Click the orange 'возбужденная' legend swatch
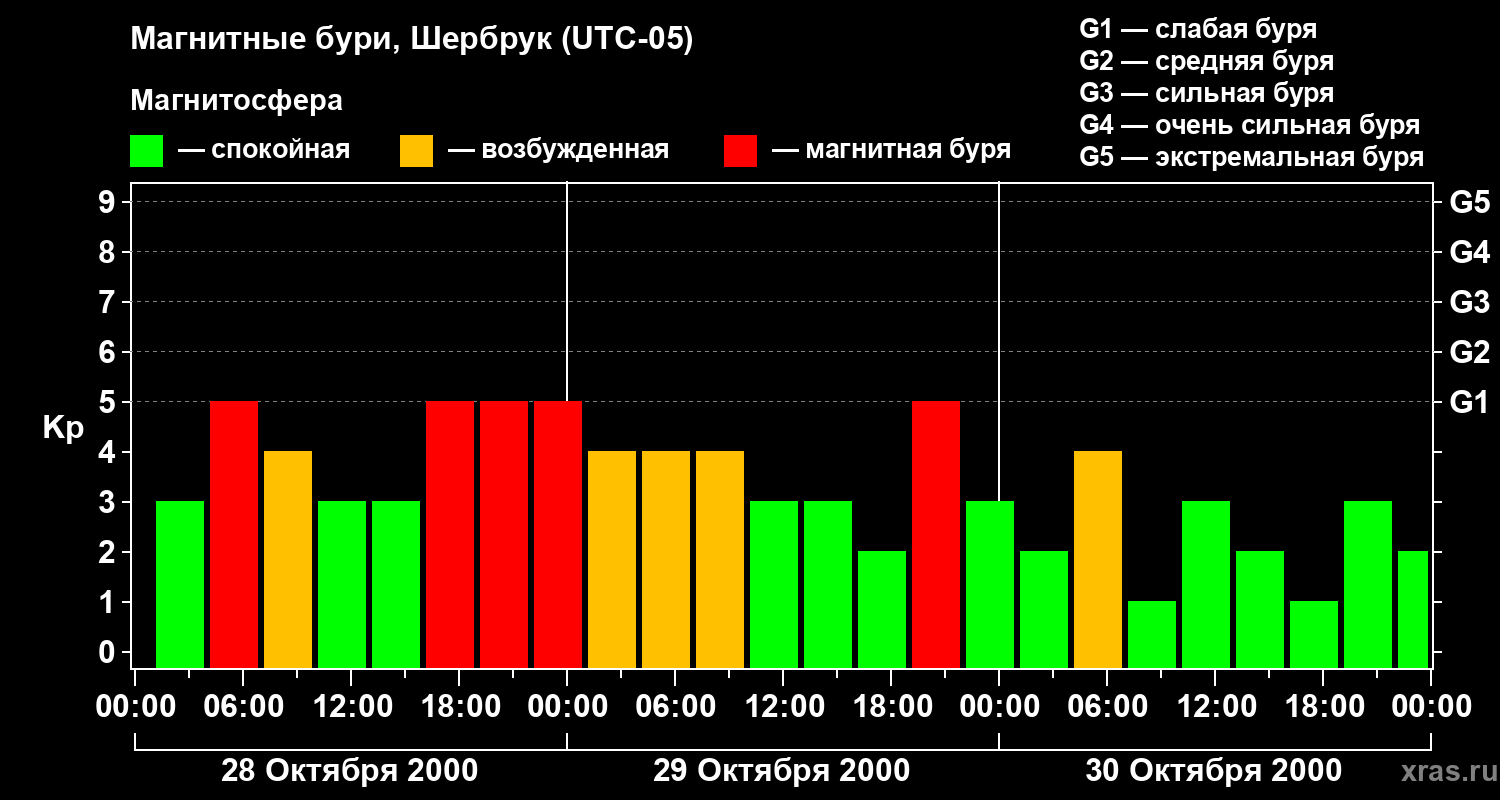 click(416, 151)
